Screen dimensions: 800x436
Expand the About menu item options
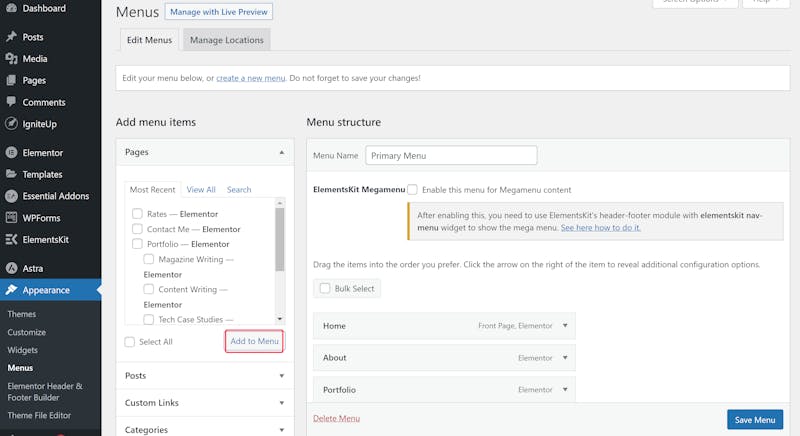tap(565, 357)
